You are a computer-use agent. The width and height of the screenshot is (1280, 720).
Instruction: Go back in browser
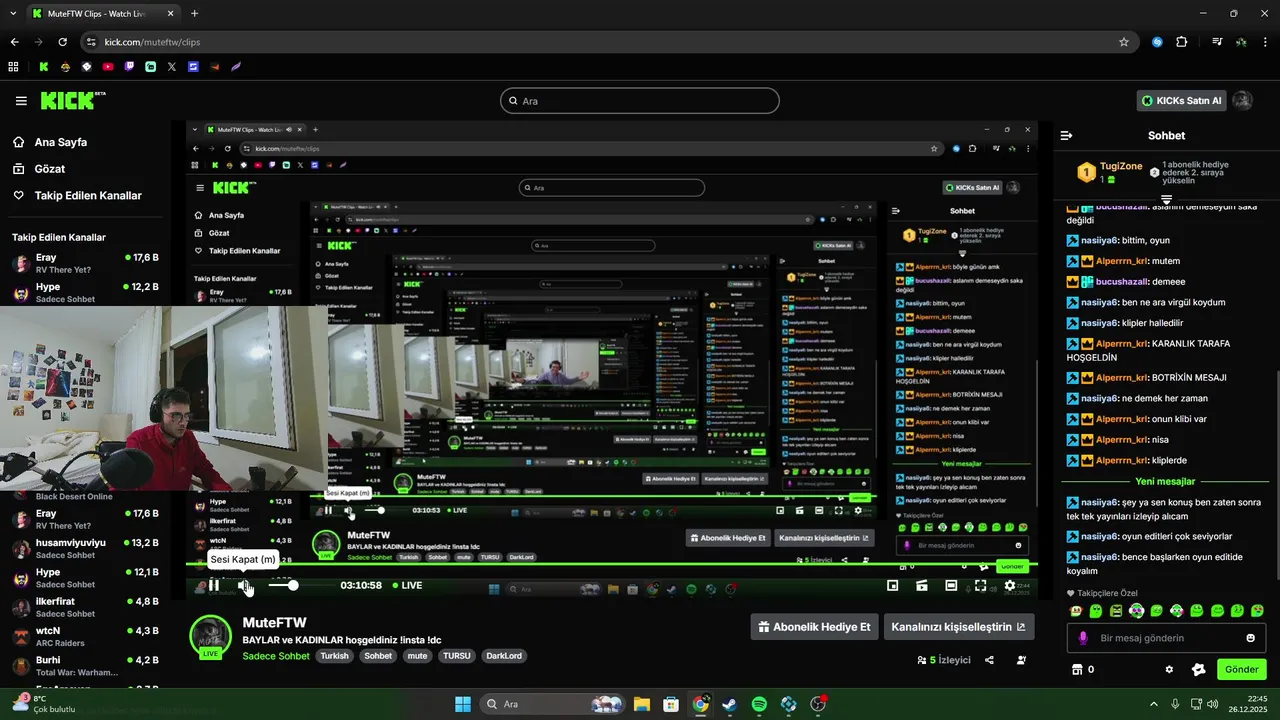(x=14, y=42)
